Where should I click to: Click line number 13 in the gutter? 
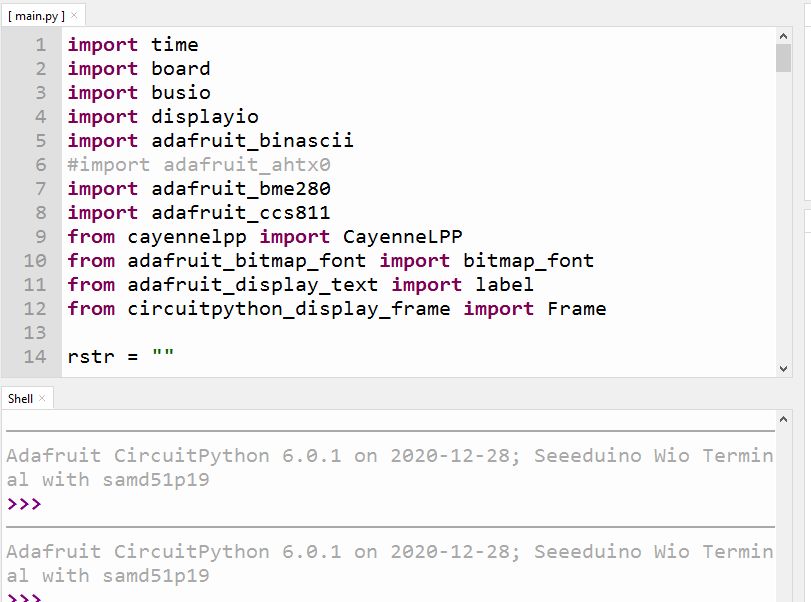click(35, 333)
